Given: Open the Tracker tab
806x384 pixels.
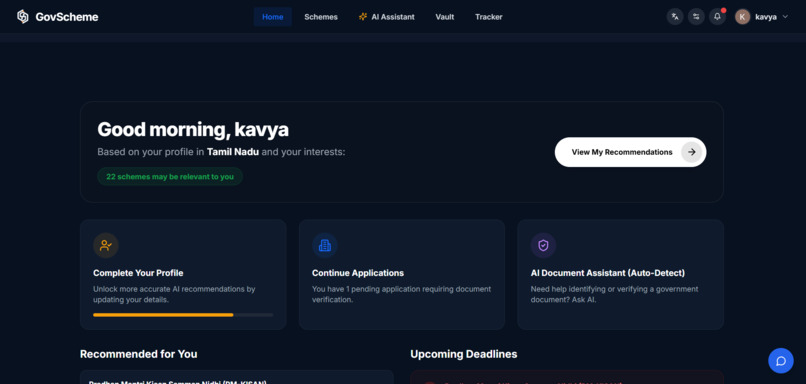Looking at the screenshot, I should [x=489, y=16].
